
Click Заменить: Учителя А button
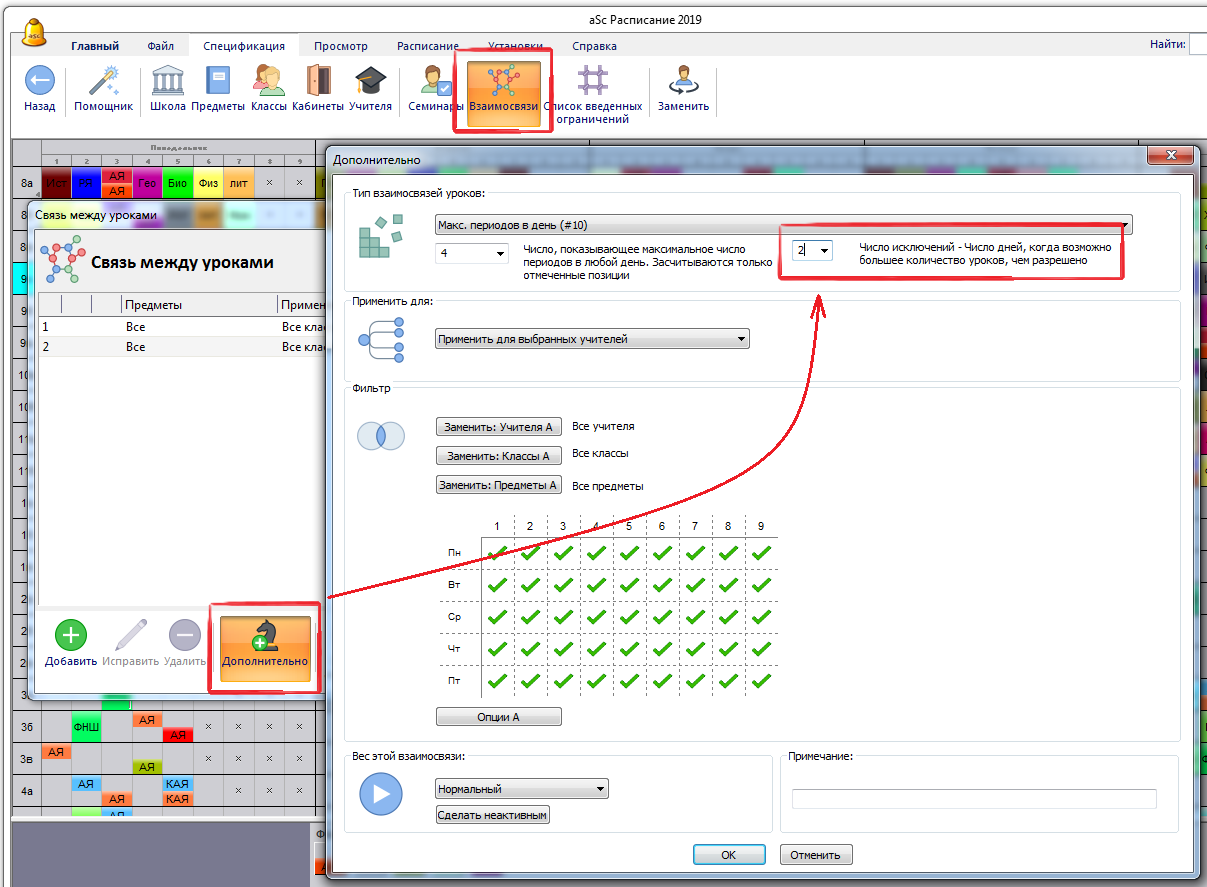pos(499,427)
